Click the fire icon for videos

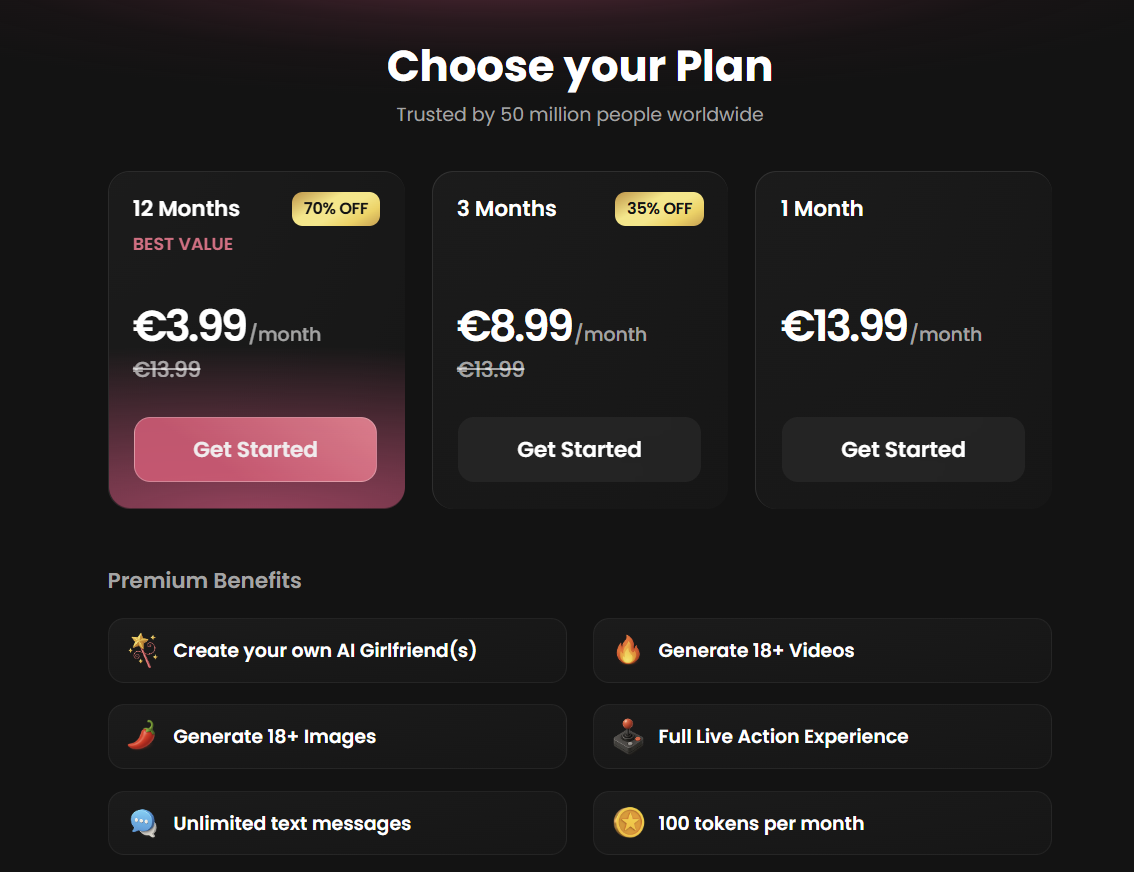click(628, 651)
